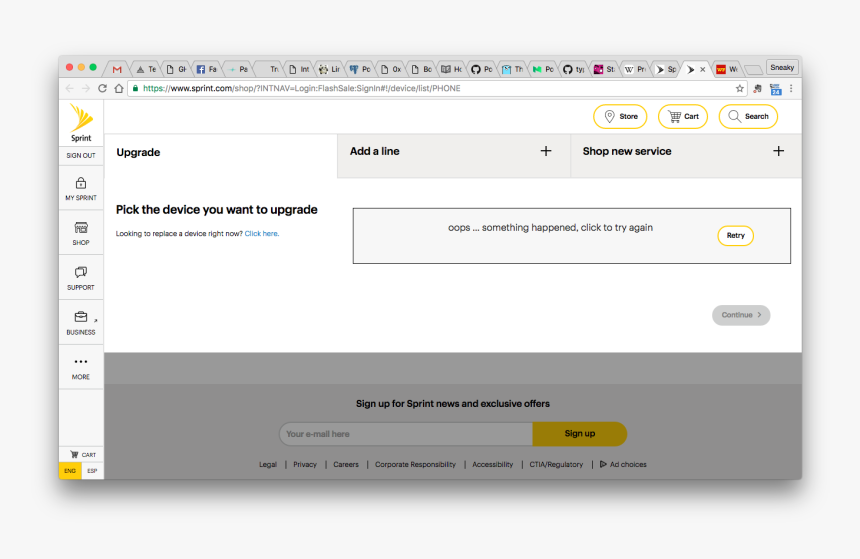Switch language to ESP
The width and height of the screenshot is (860, 559).
tap(92, 471)
